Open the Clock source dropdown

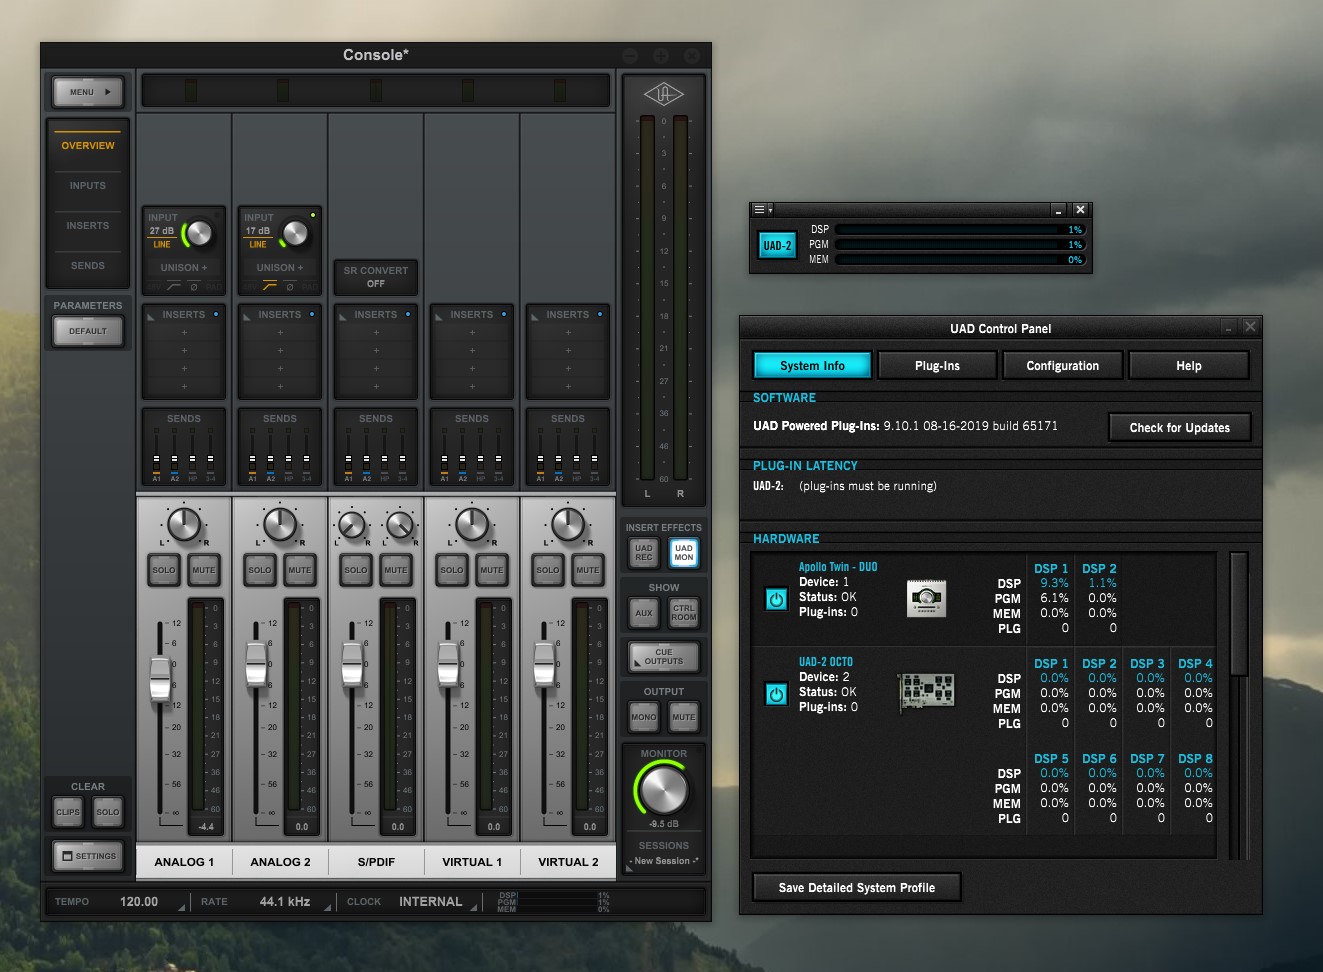click(430, 902)
